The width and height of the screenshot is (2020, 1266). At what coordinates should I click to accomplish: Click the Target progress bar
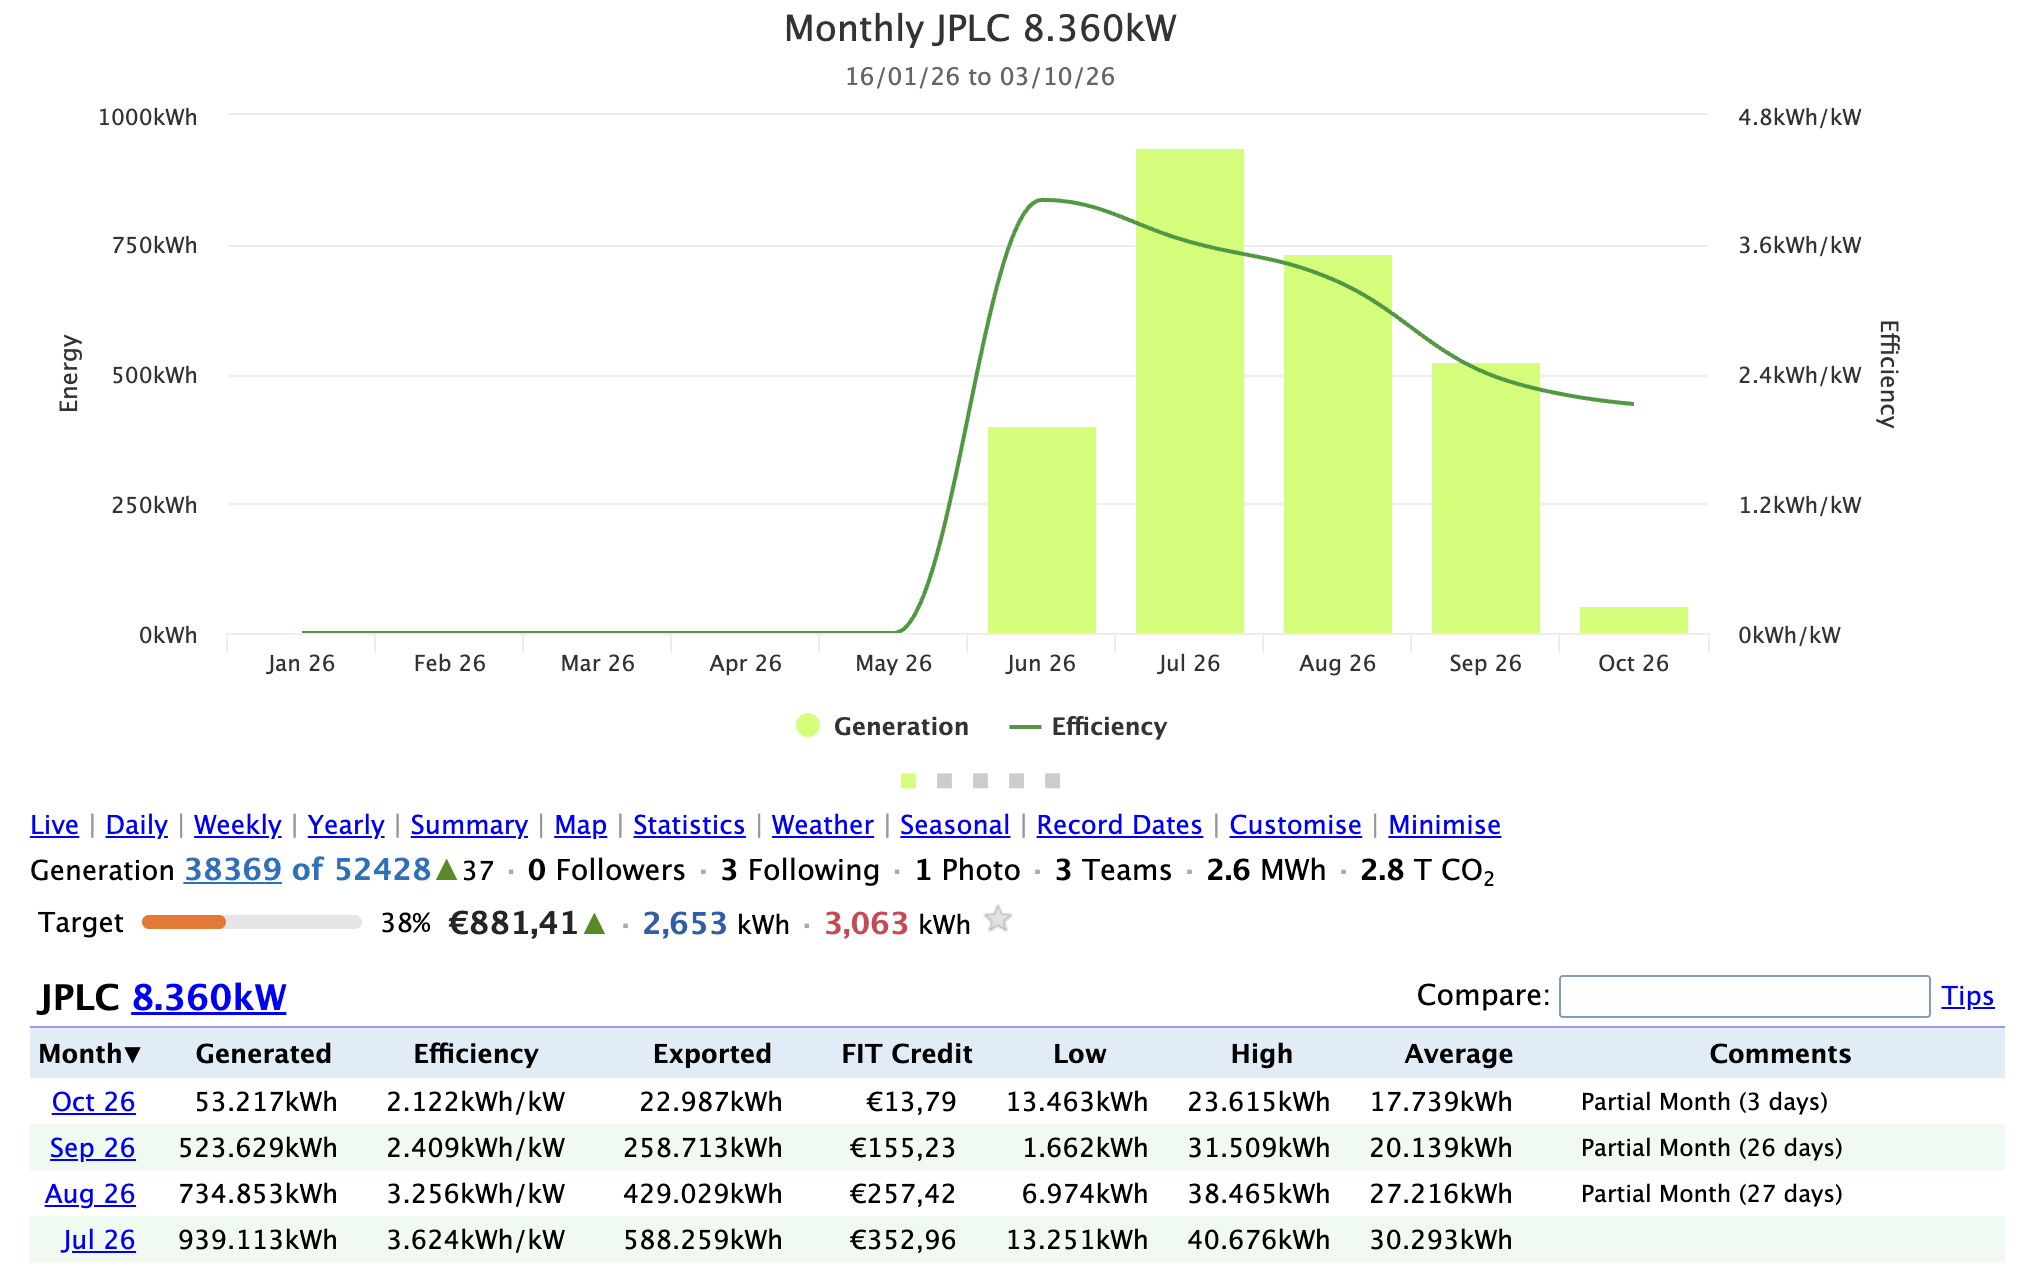[251, 922]
